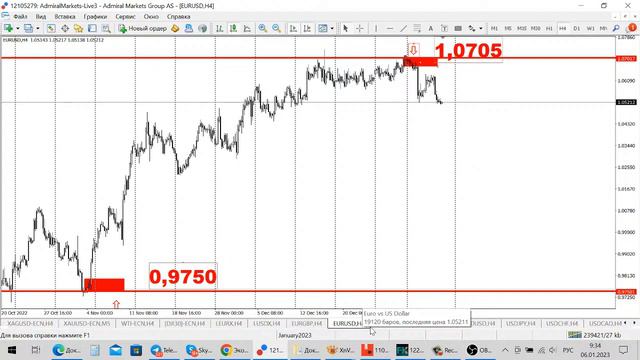Open the arrows objects tool icon
The height and width of the screenshot is (360, 640).
coord(472,28)
